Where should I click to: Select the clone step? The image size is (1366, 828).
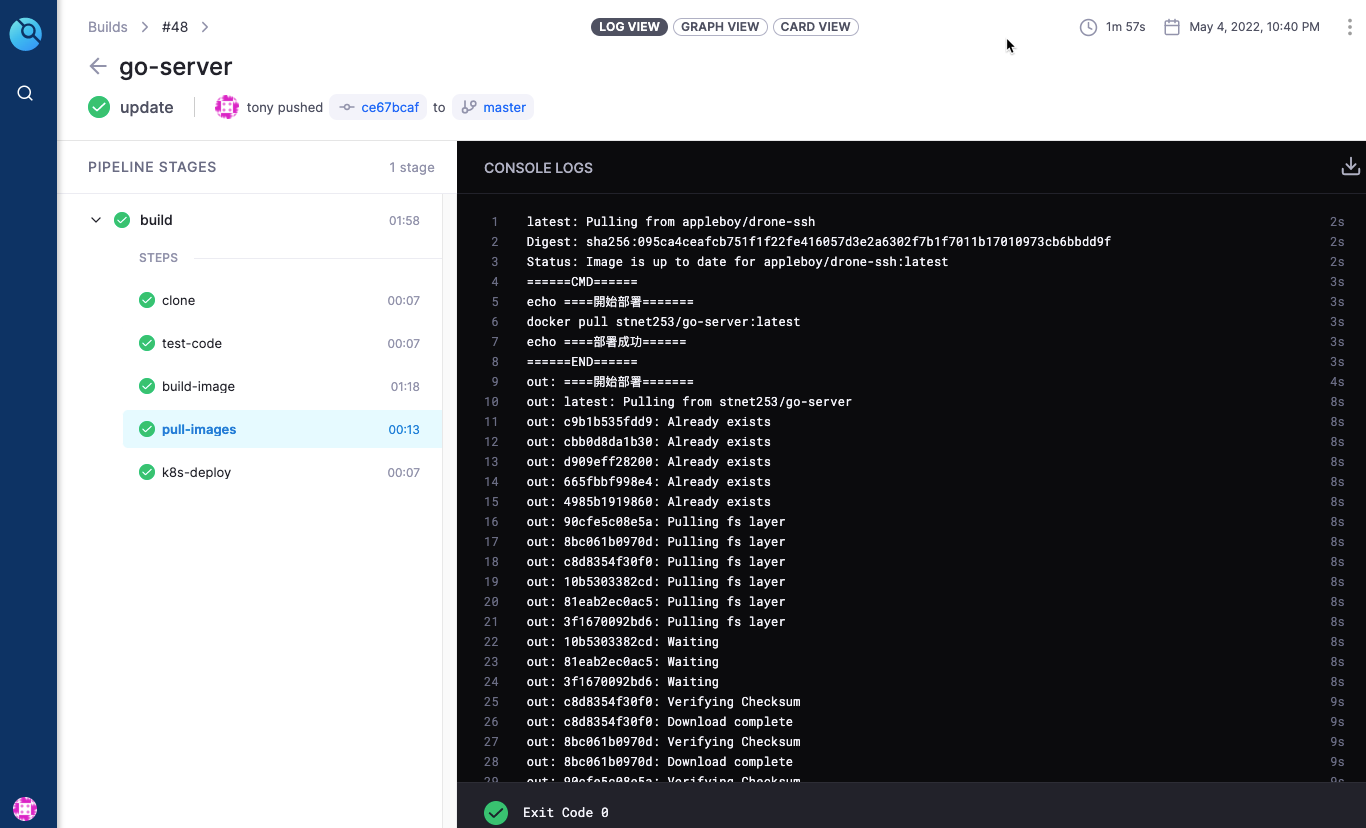(282, 300)
